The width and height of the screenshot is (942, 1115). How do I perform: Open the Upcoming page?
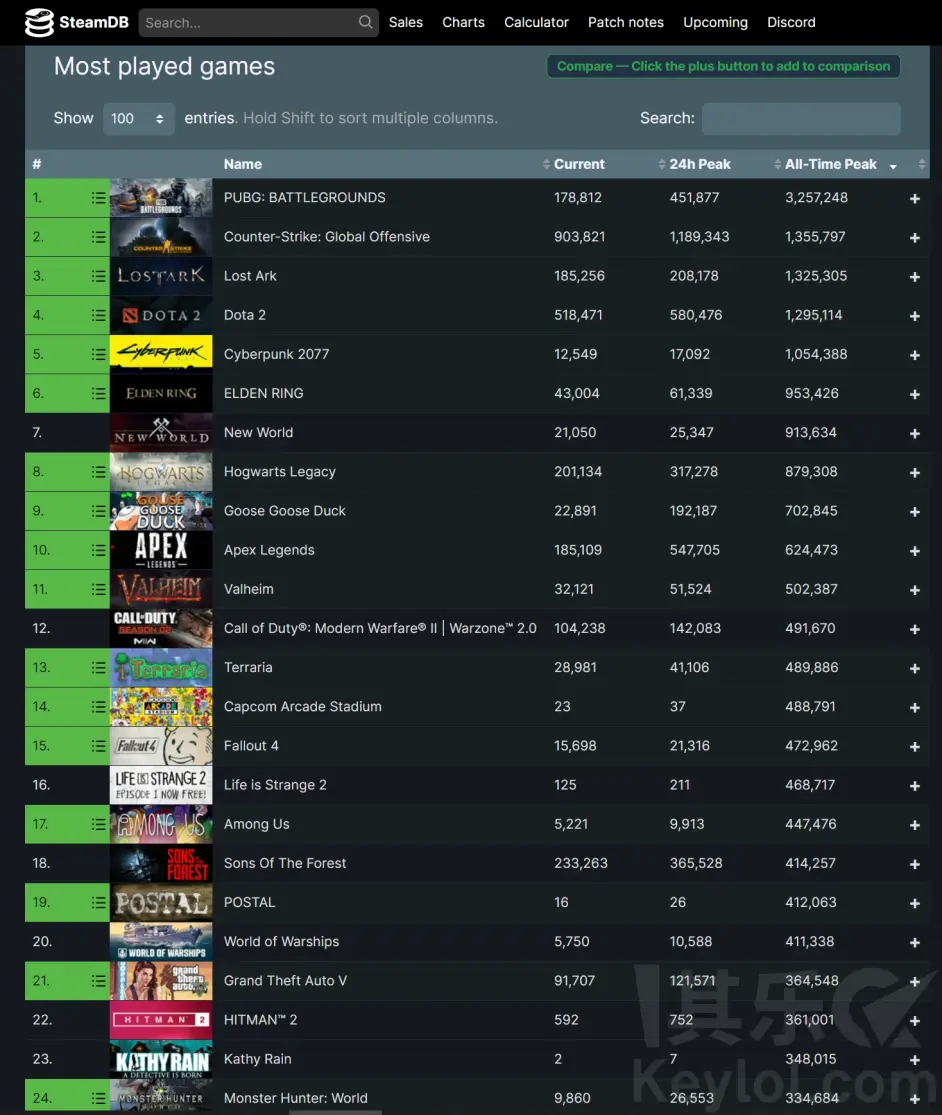point(715,22)
